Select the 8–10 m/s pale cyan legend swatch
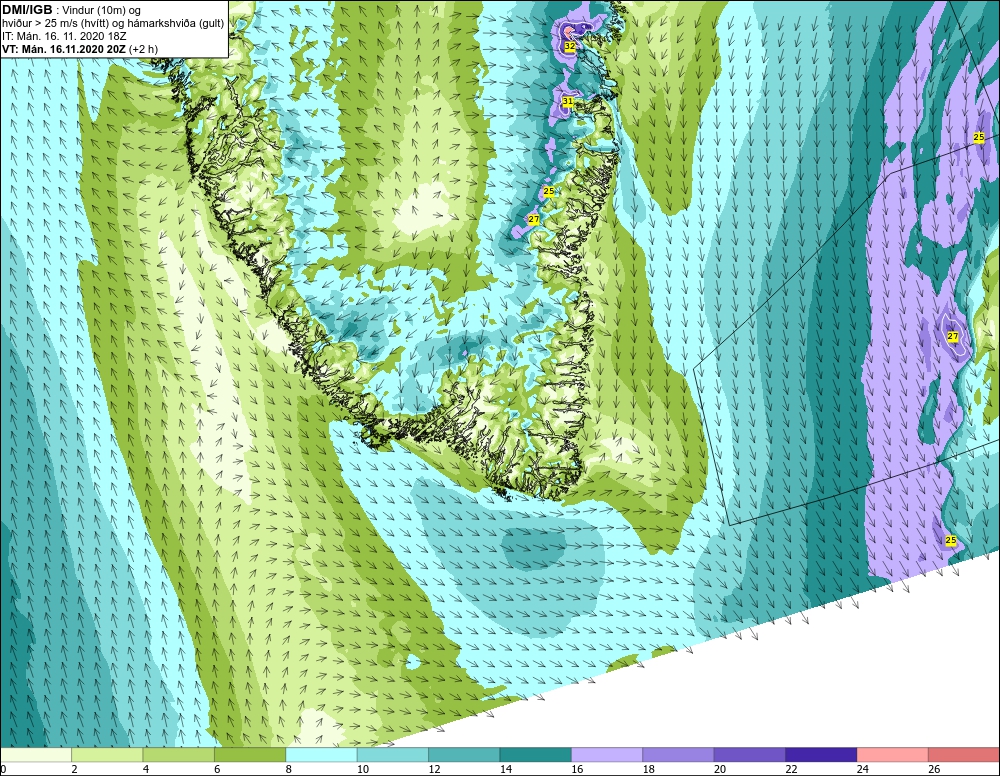Image resolution: width=1000 pixels, height=776 pixels. 321,755
